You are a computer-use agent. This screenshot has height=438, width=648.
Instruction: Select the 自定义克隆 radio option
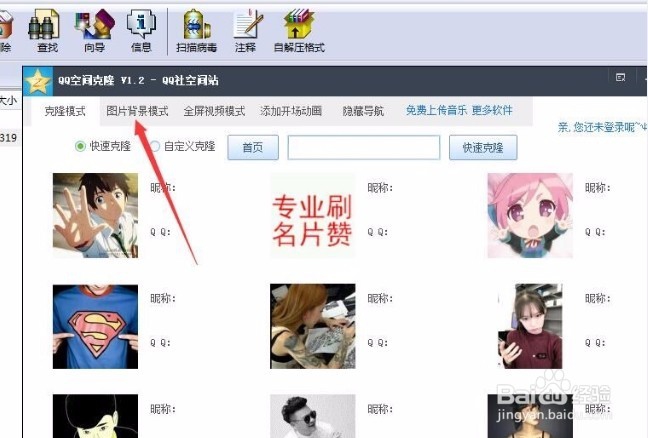pyautogui.click(x=183, y=146)
